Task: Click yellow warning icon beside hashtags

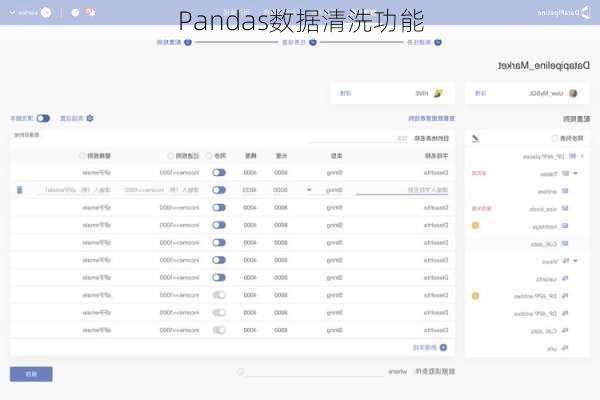Action: pyautogui.click(x=475, y=225)
